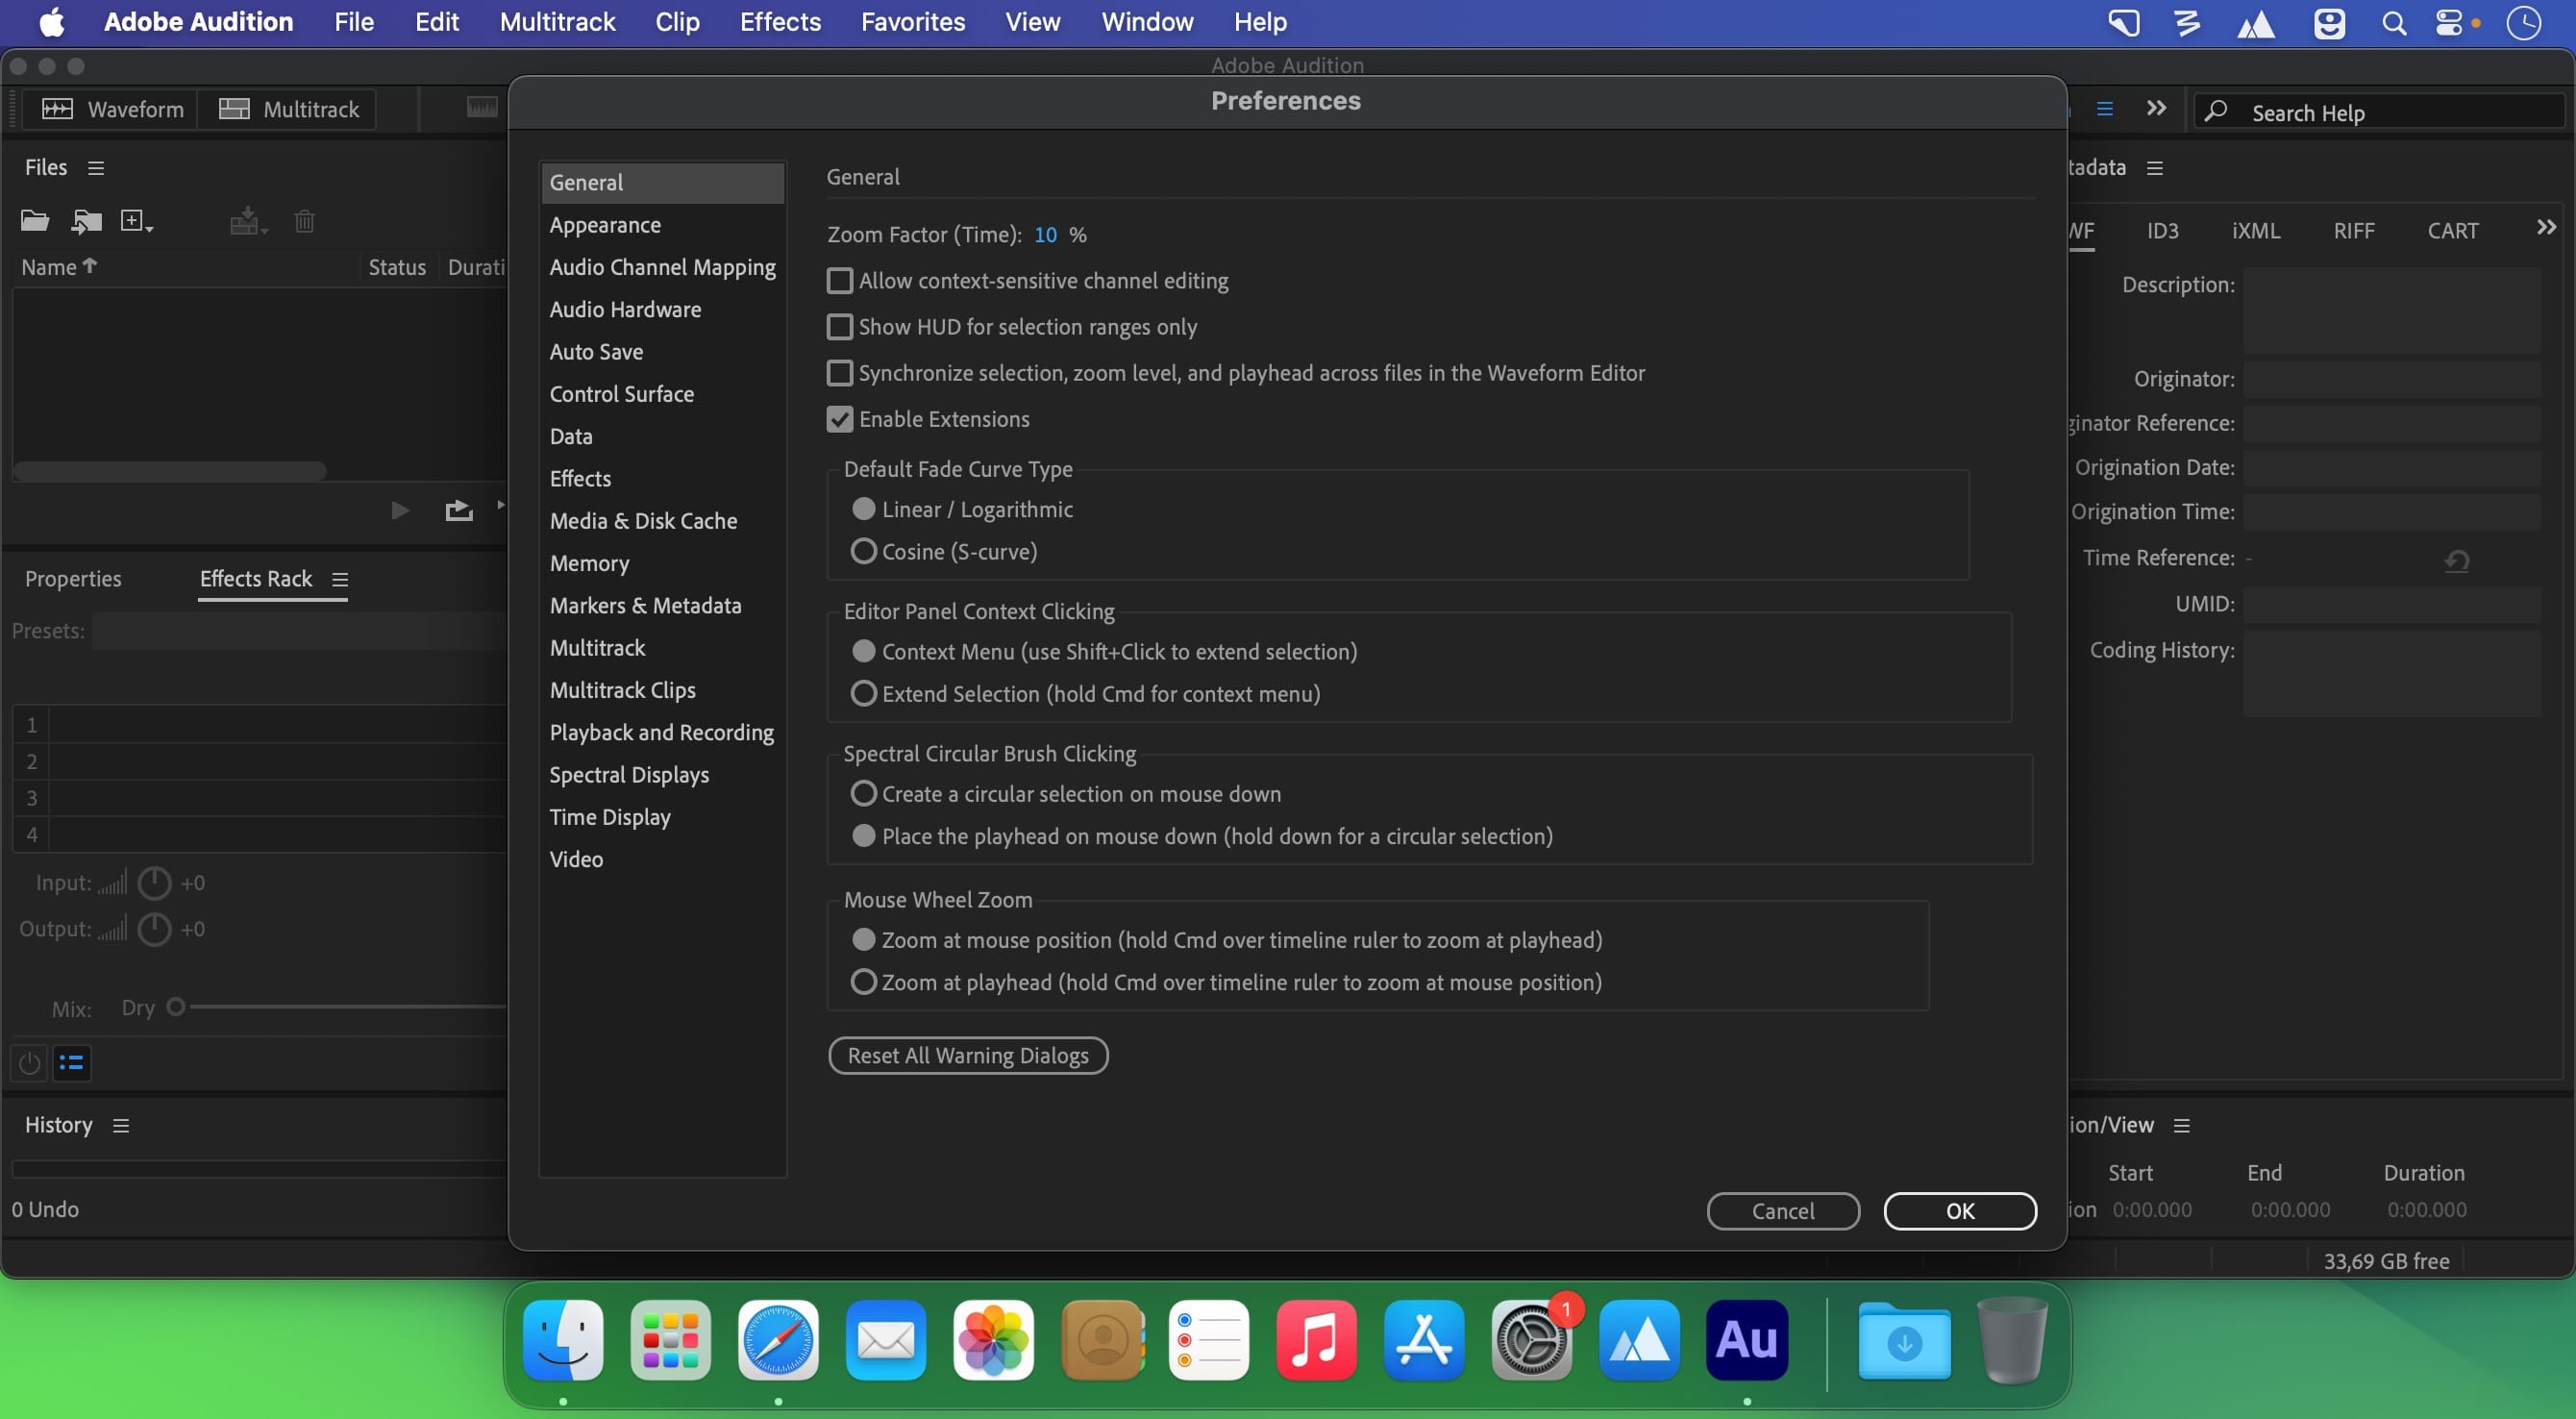Open the Favorites menu in menu bar
The width and height of the screenshot is (2576, 1419).
coord(913,22)
